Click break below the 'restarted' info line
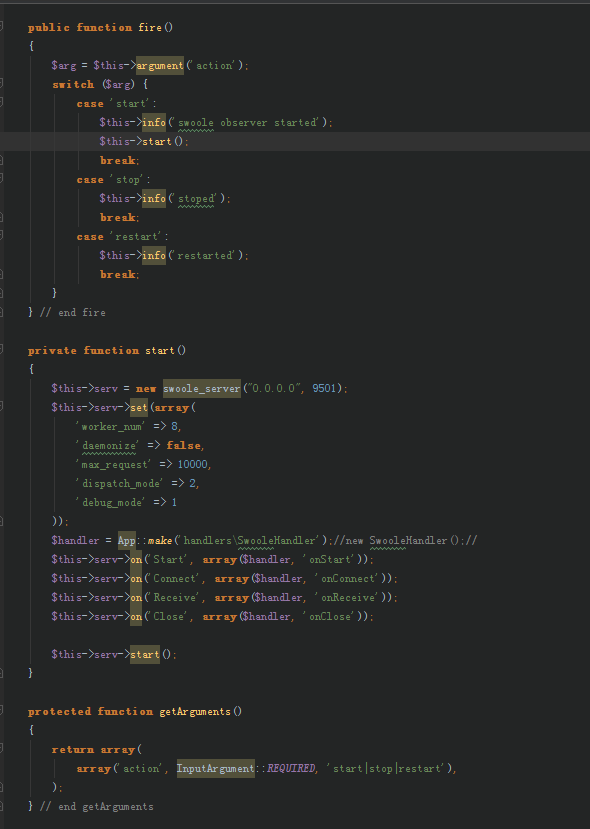This screenshot has width=590, height=829. [119, 275]
